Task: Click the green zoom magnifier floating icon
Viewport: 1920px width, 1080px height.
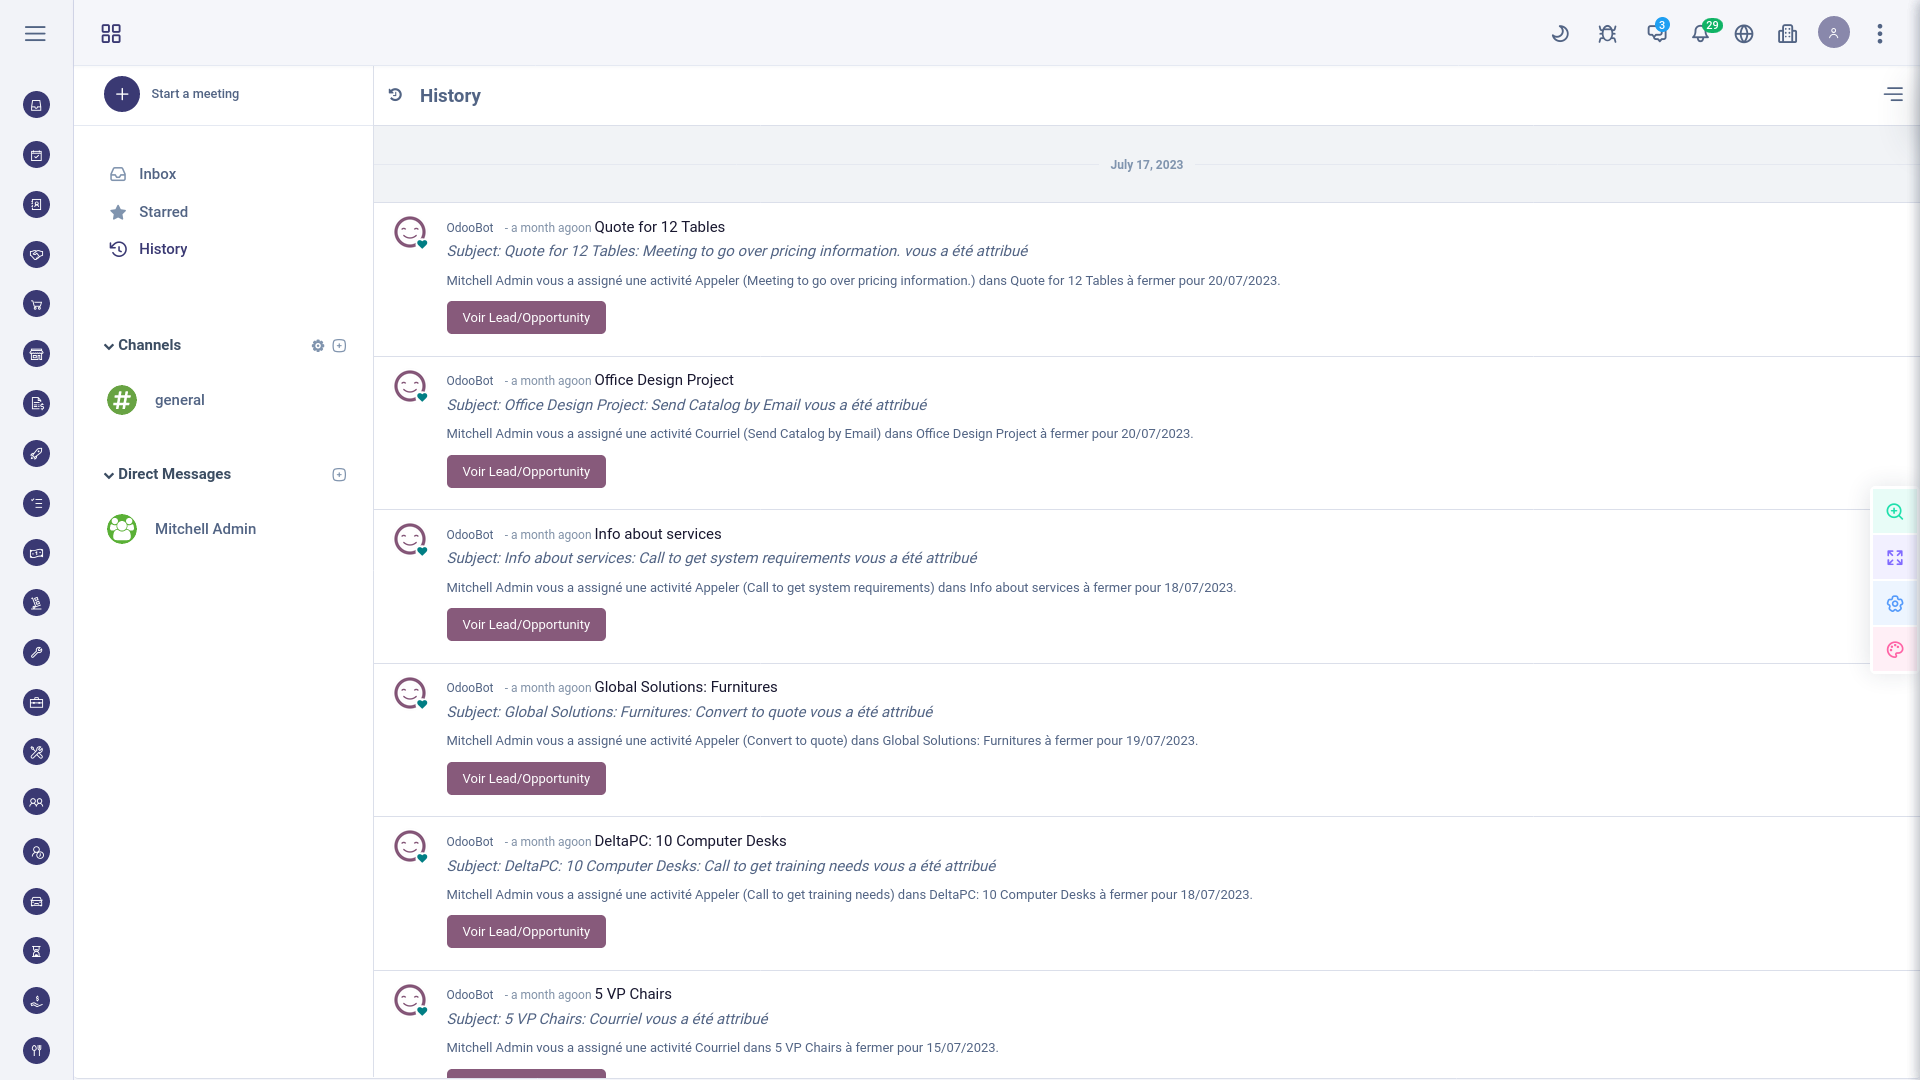Action: [1895, 512]
